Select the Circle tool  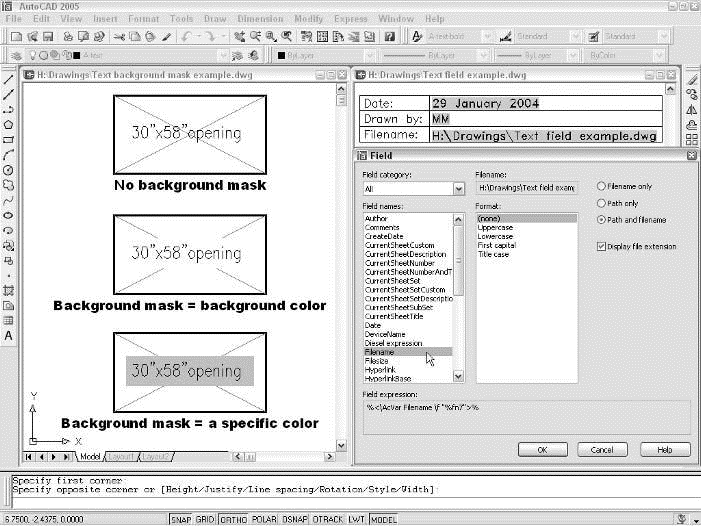point(8,170)
